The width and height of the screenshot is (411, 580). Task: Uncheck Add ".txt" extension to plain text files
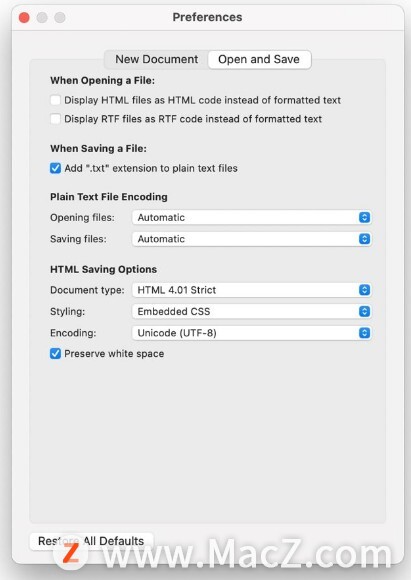coord(55,168)
